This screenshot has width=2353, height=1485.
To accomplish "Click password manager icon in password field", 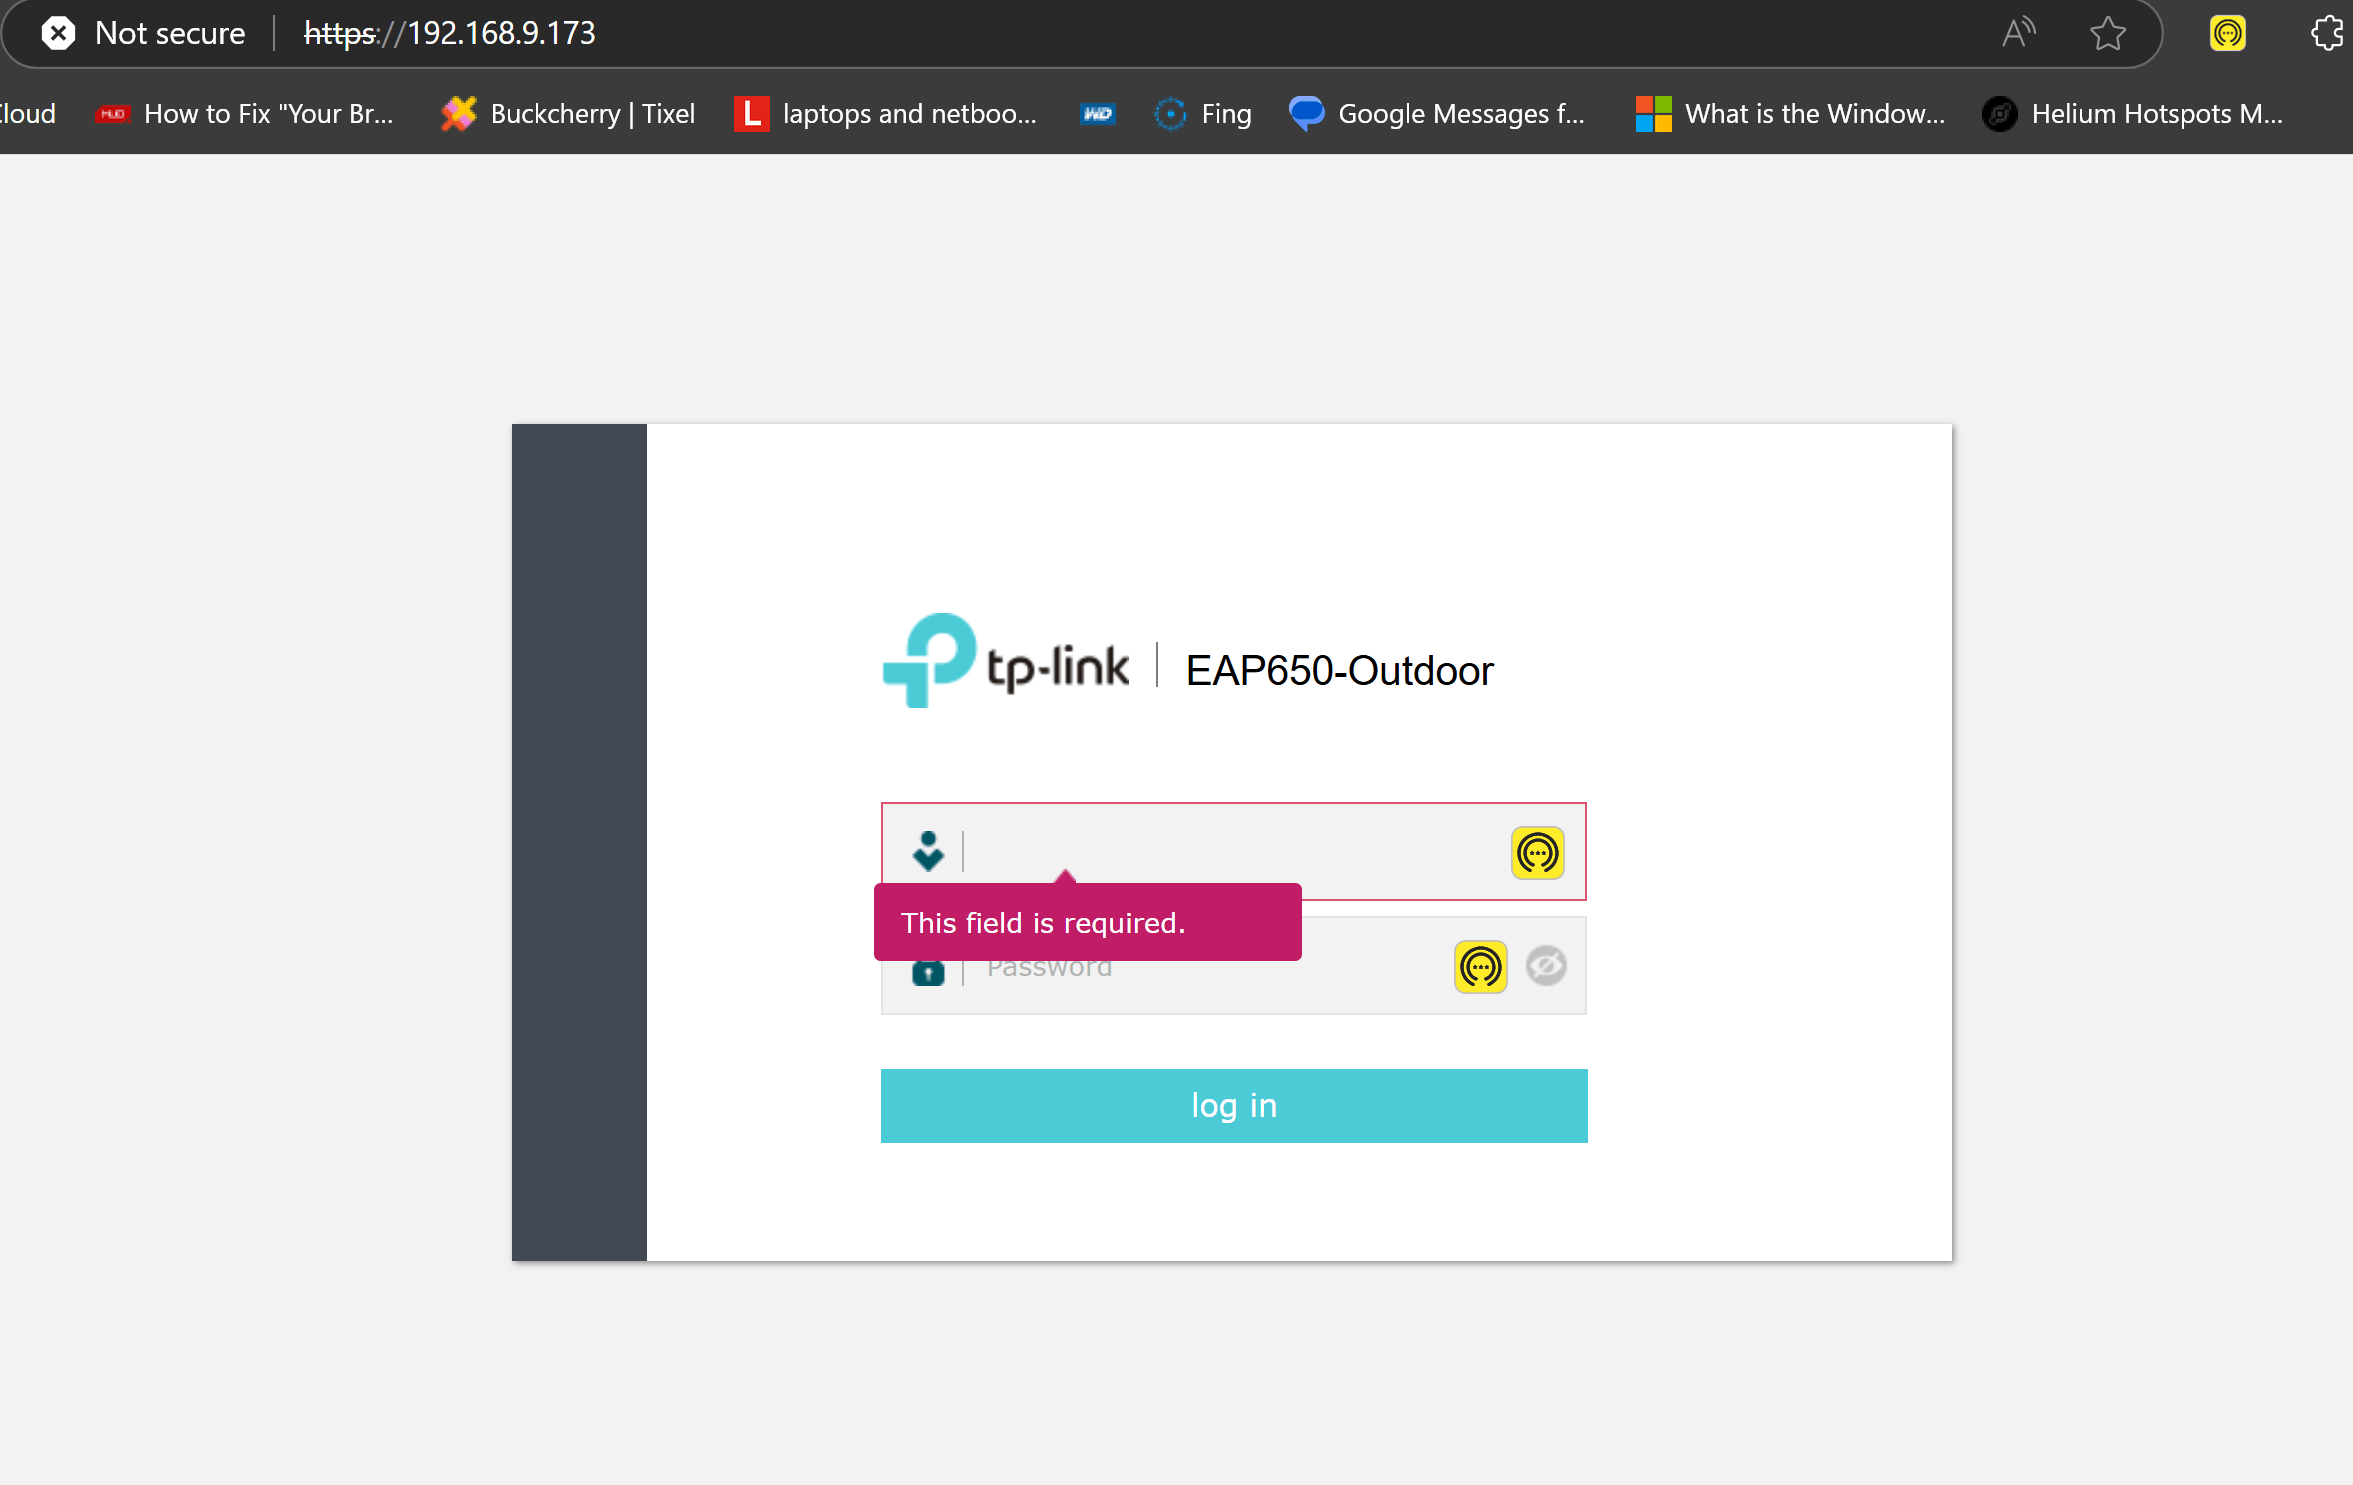I will click(x=1480, y=967).
